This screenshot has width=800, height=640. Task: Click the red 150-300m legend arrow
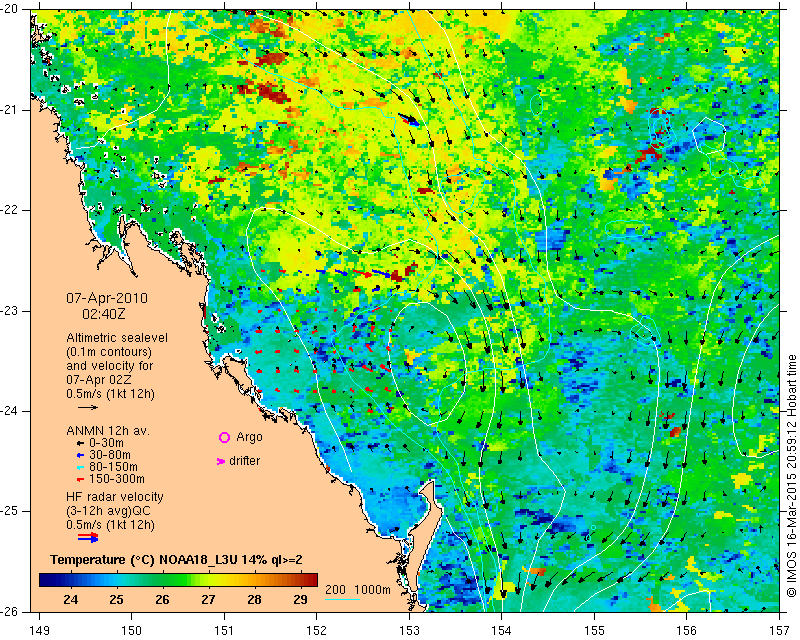80,480
